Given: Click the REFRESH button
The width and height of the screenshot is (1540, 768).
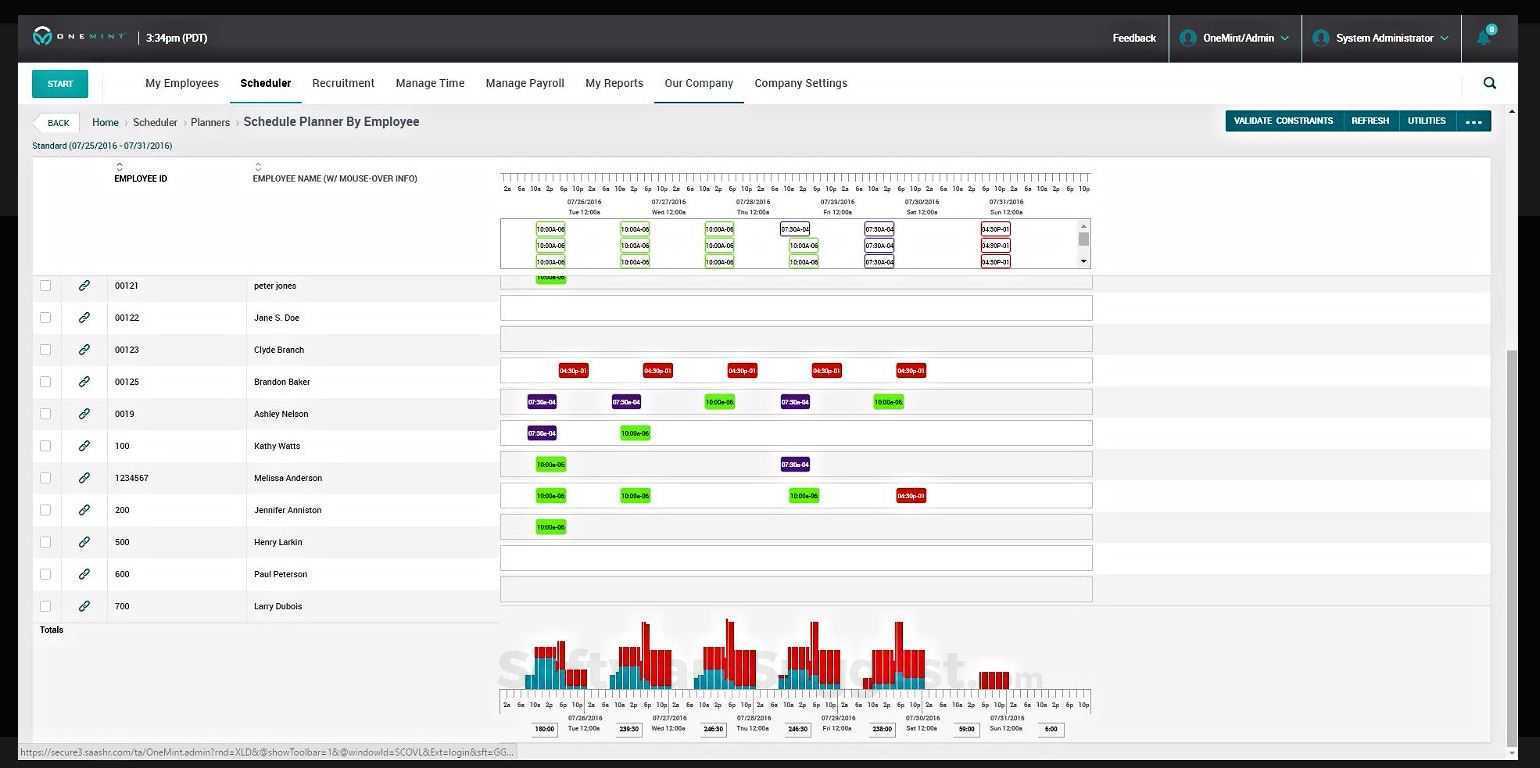Looking at the screenshot, I should (1370, 121).
